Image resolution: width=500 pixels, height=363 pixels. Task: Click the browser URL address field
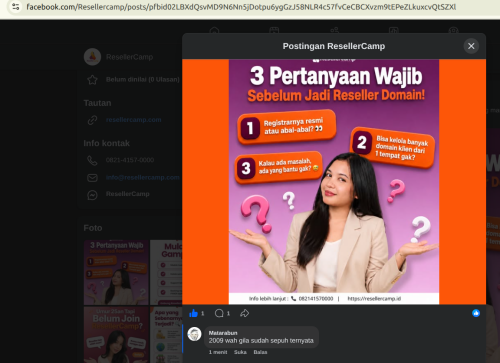point(241,7)
